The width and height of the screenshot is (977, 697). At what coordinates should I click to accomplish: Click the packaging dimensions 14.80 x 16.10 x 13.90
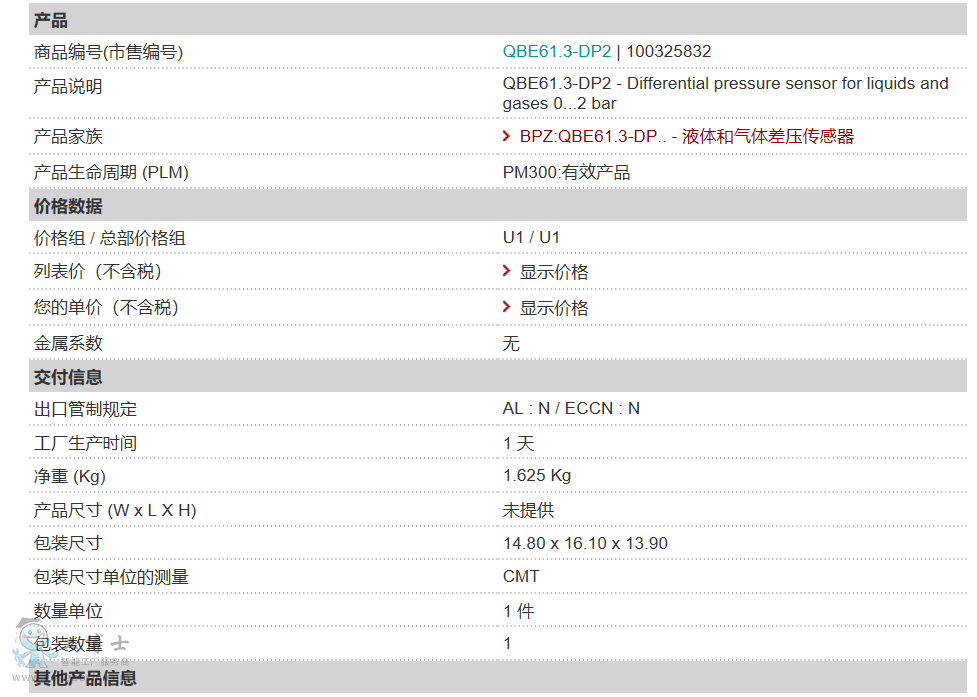tap(585, 544)
